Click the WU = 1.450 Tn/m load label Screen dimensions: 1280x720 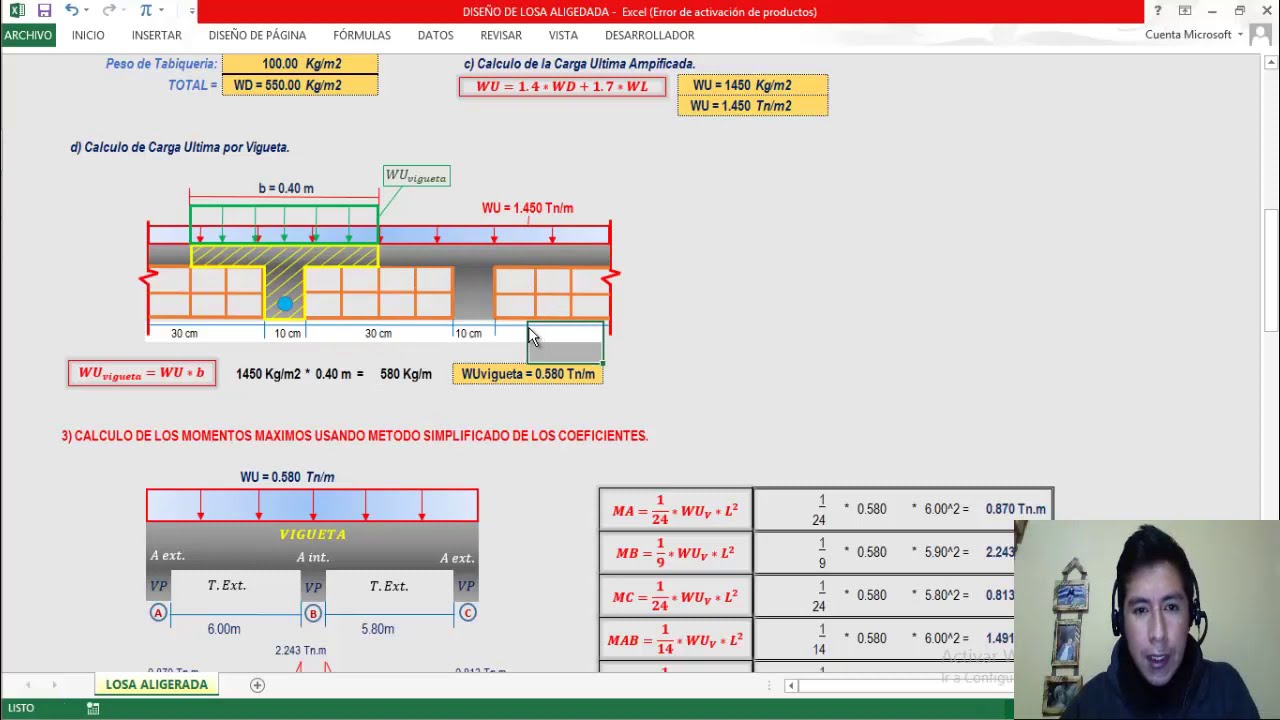pyautogui.click(x=527, y=208)
